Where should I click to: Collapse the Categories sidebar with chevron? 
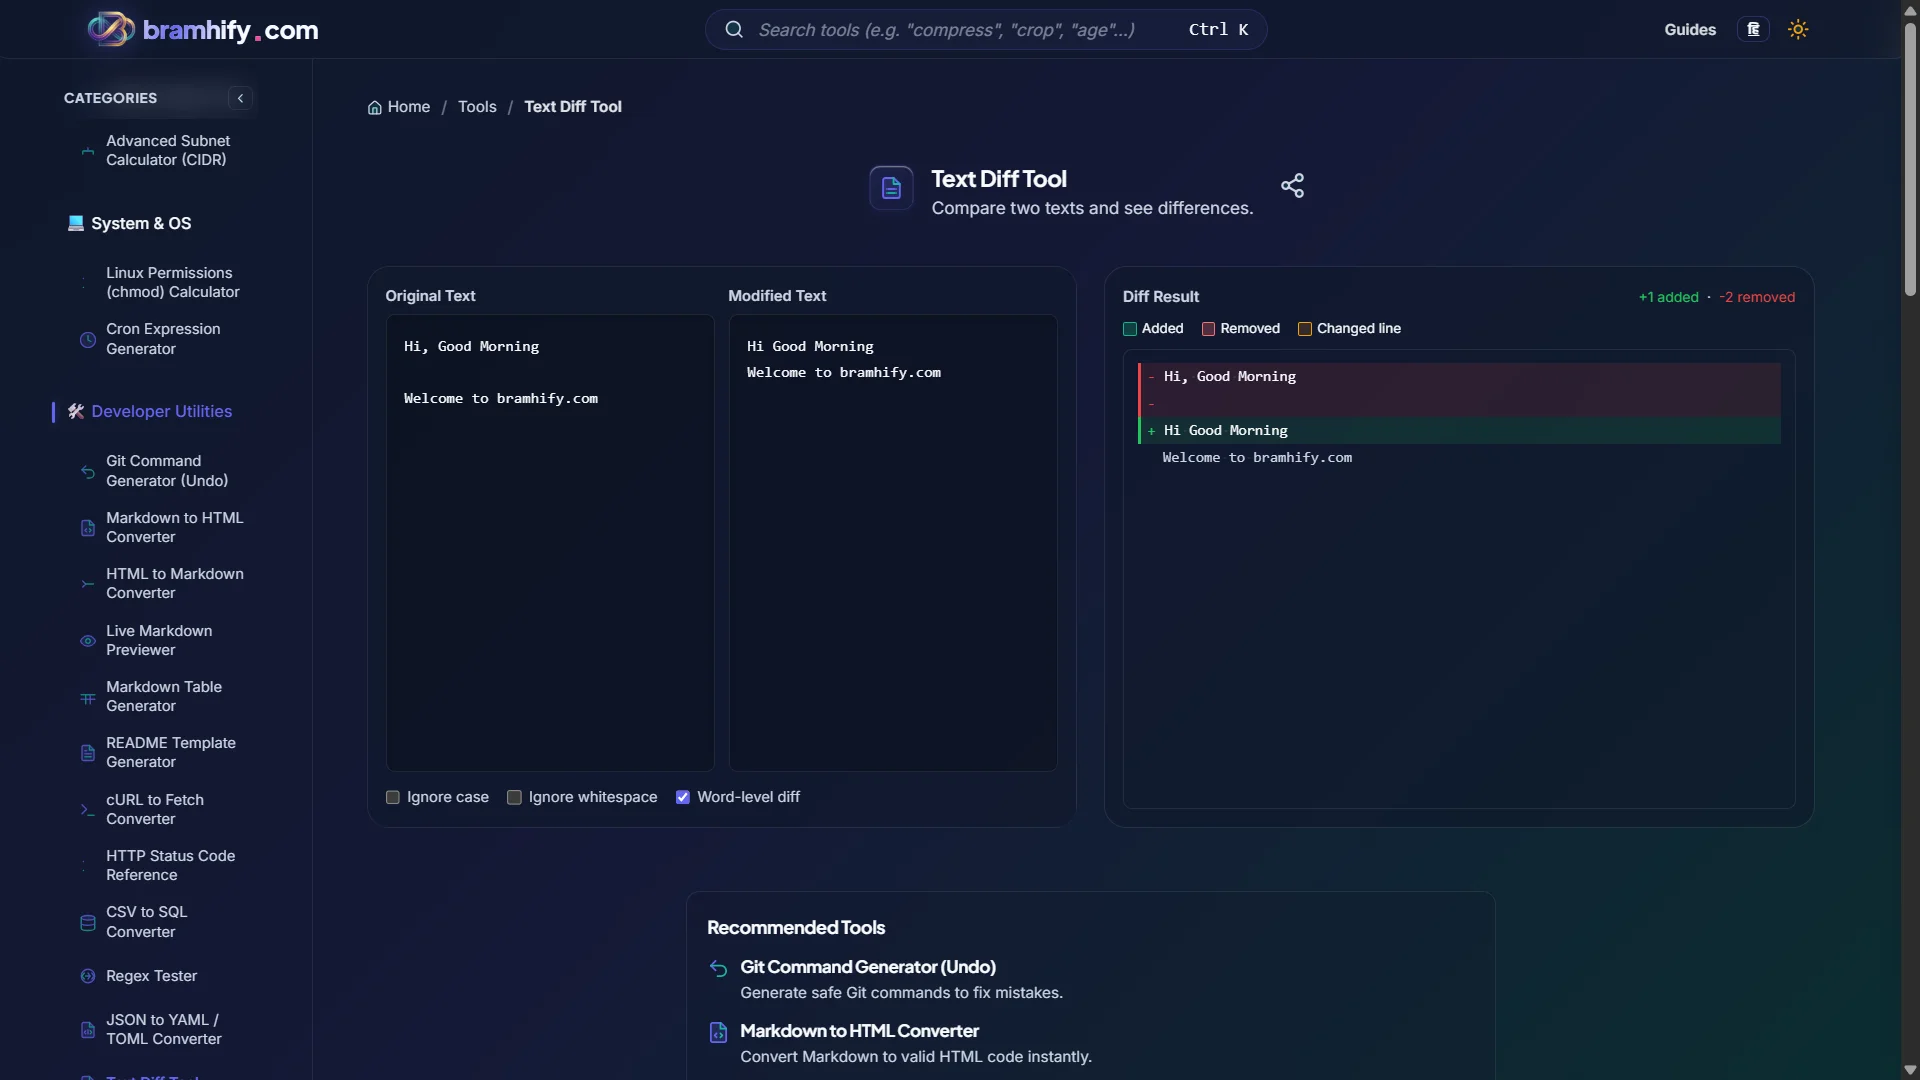240,98
